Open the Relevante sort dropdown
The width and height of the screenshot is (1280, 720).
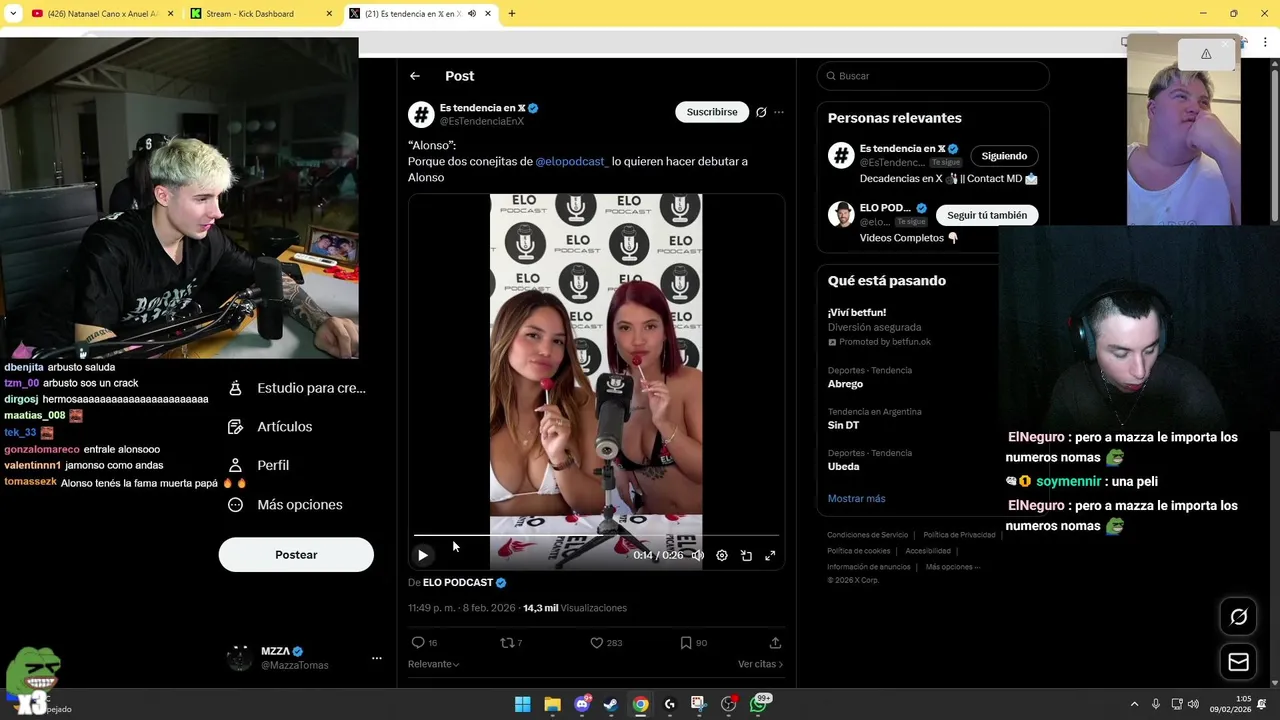pyautogui.click(x=433, y=664)
